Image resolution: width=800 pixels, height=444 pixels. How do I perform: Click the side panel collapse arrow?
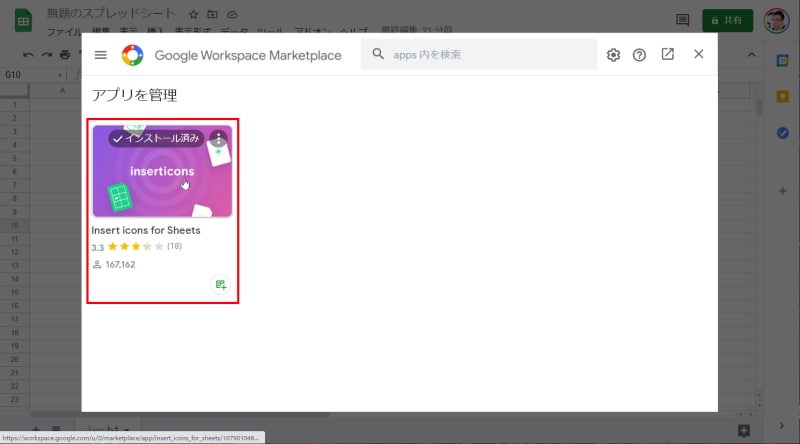tap(781, 426)
